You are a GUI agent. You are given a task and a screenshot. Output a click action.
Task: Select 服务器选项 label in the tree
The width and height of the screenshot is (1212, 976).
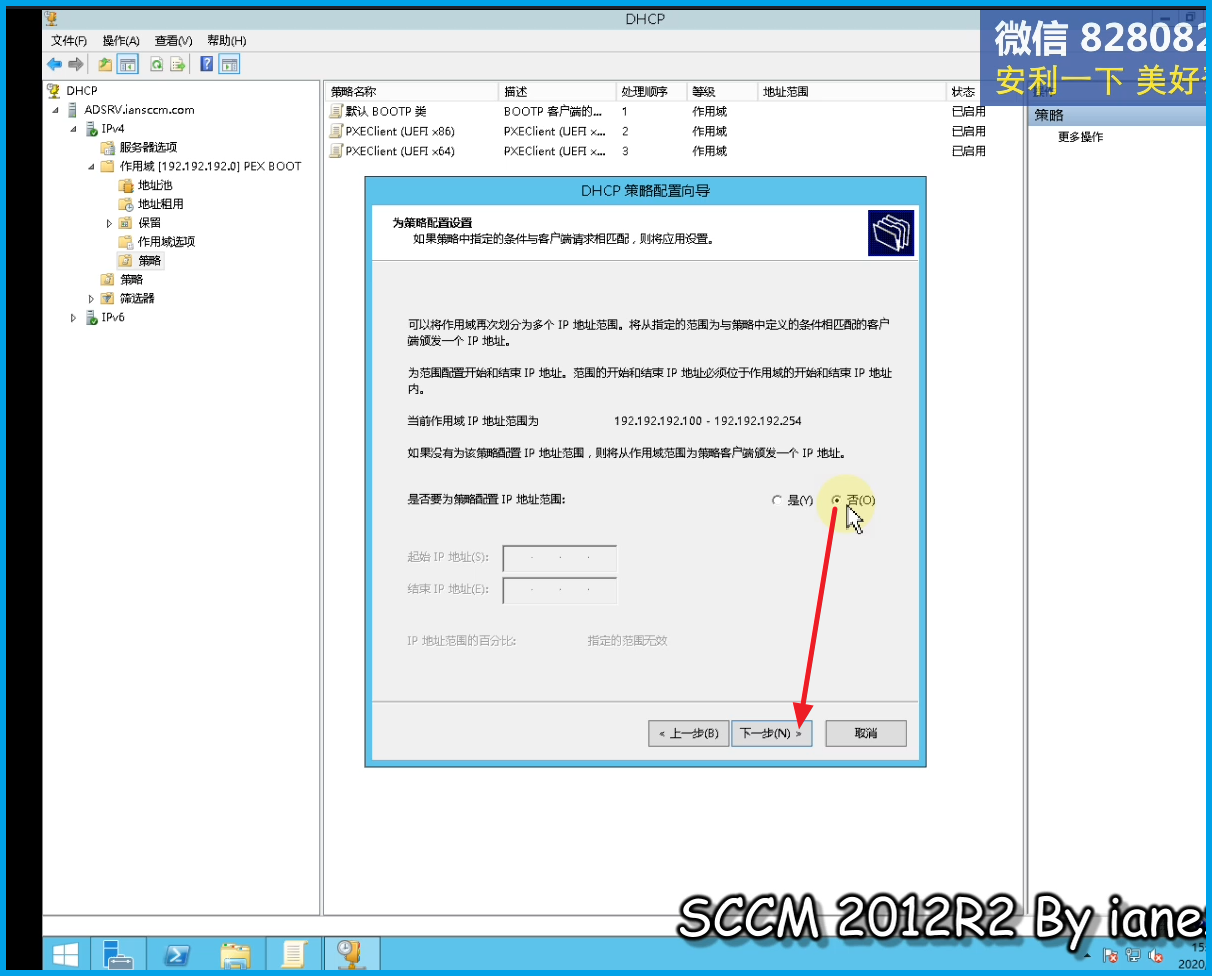(148, 148)
